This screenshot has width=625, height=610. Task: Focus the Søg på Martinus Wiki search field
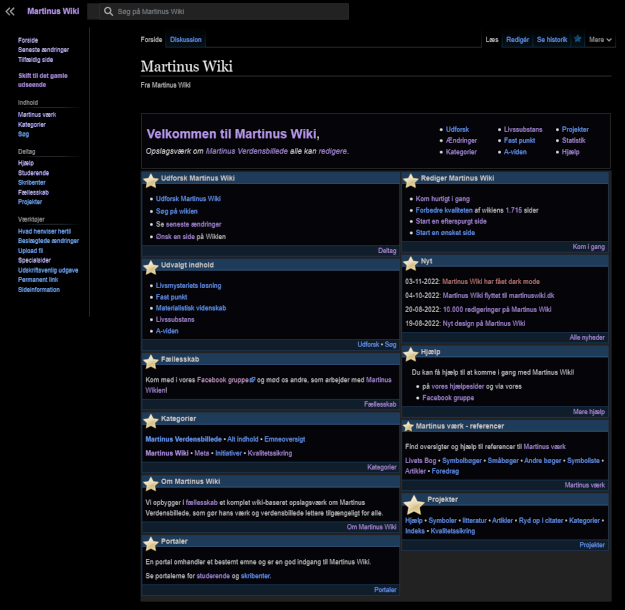[224, 12]
